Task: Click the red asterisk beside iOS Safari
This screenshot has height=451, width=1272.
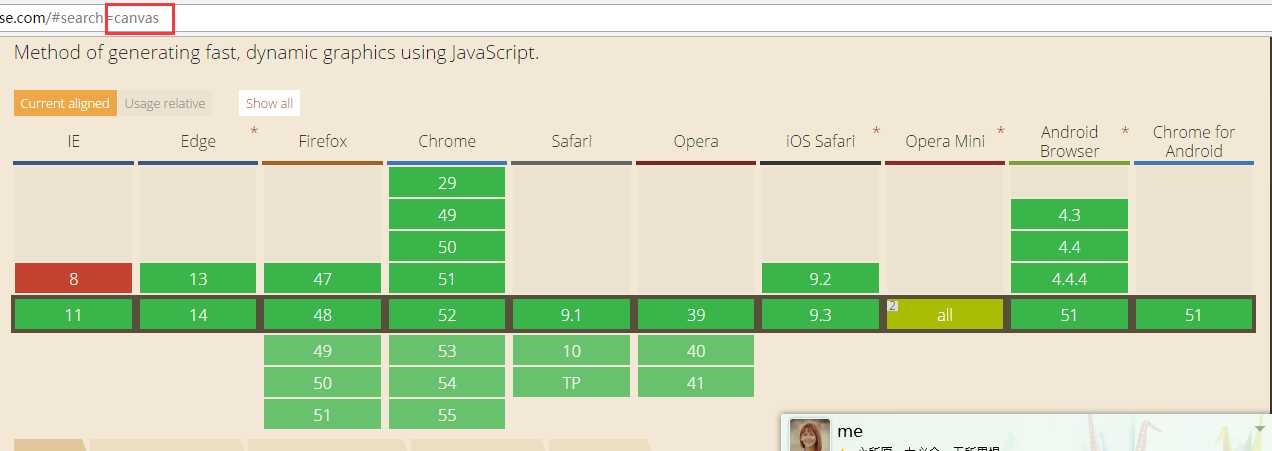Action: (876, 132)
